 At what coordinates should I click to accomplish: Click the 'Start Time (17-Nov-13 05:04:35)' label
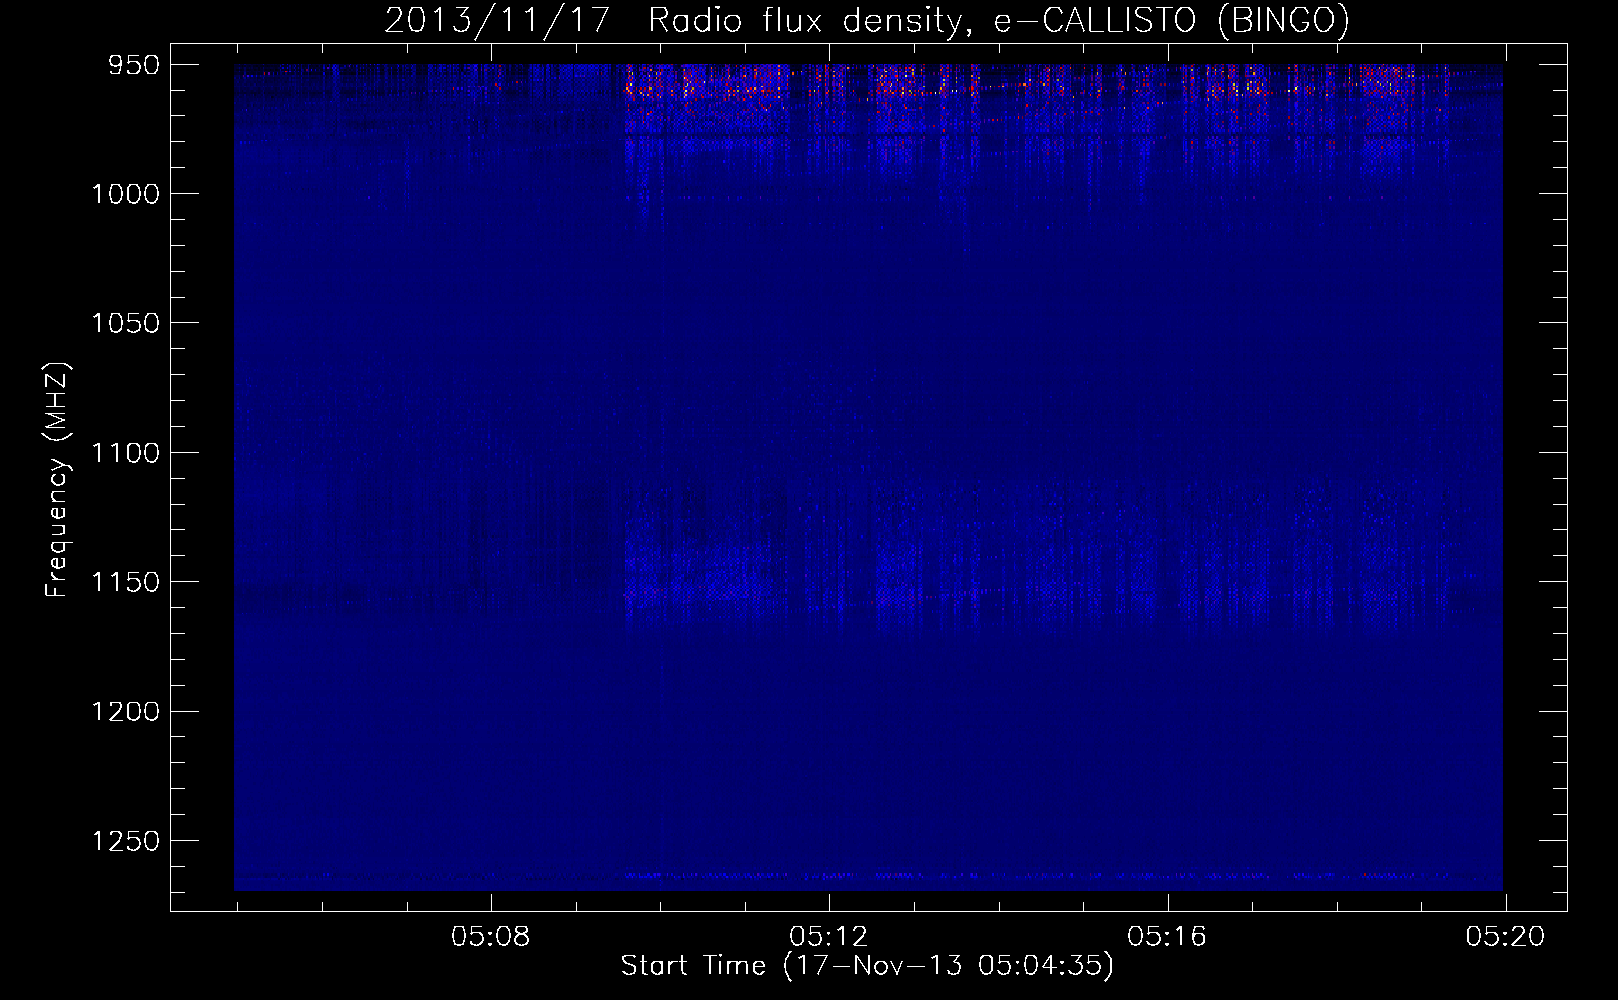pyautogui.click(x=867, y=966)
